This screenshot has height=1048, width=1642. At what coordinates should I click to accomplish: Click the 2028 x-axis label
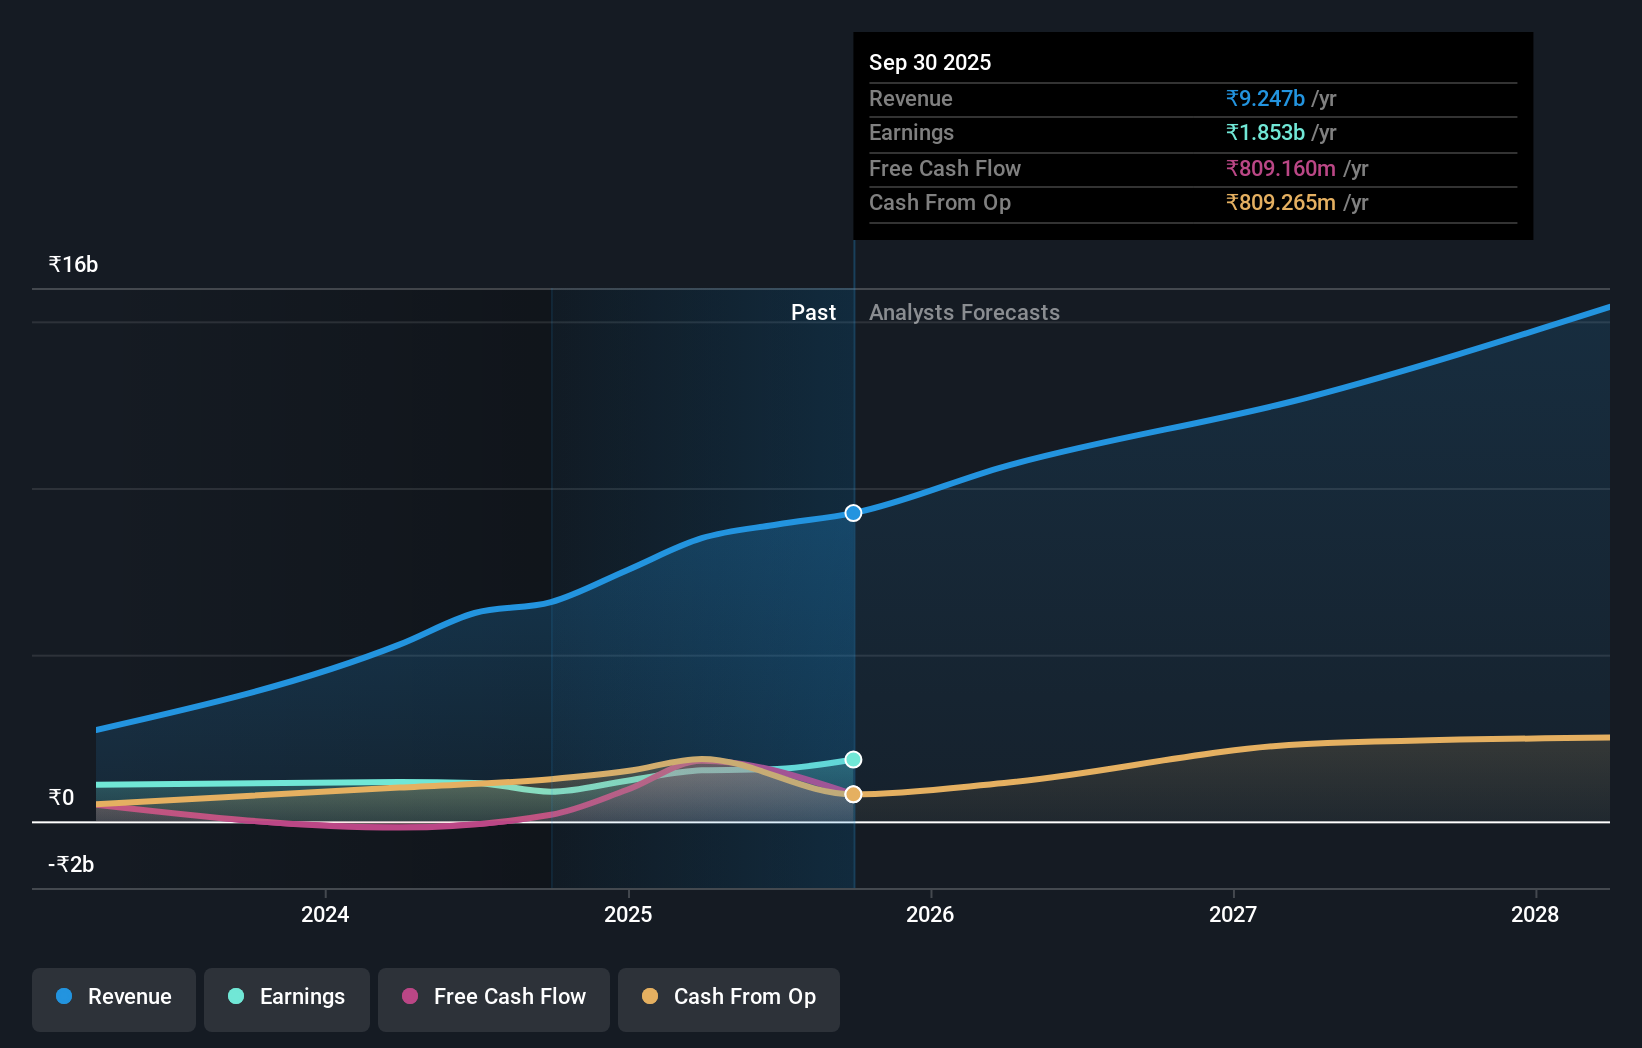(1535, 914)
